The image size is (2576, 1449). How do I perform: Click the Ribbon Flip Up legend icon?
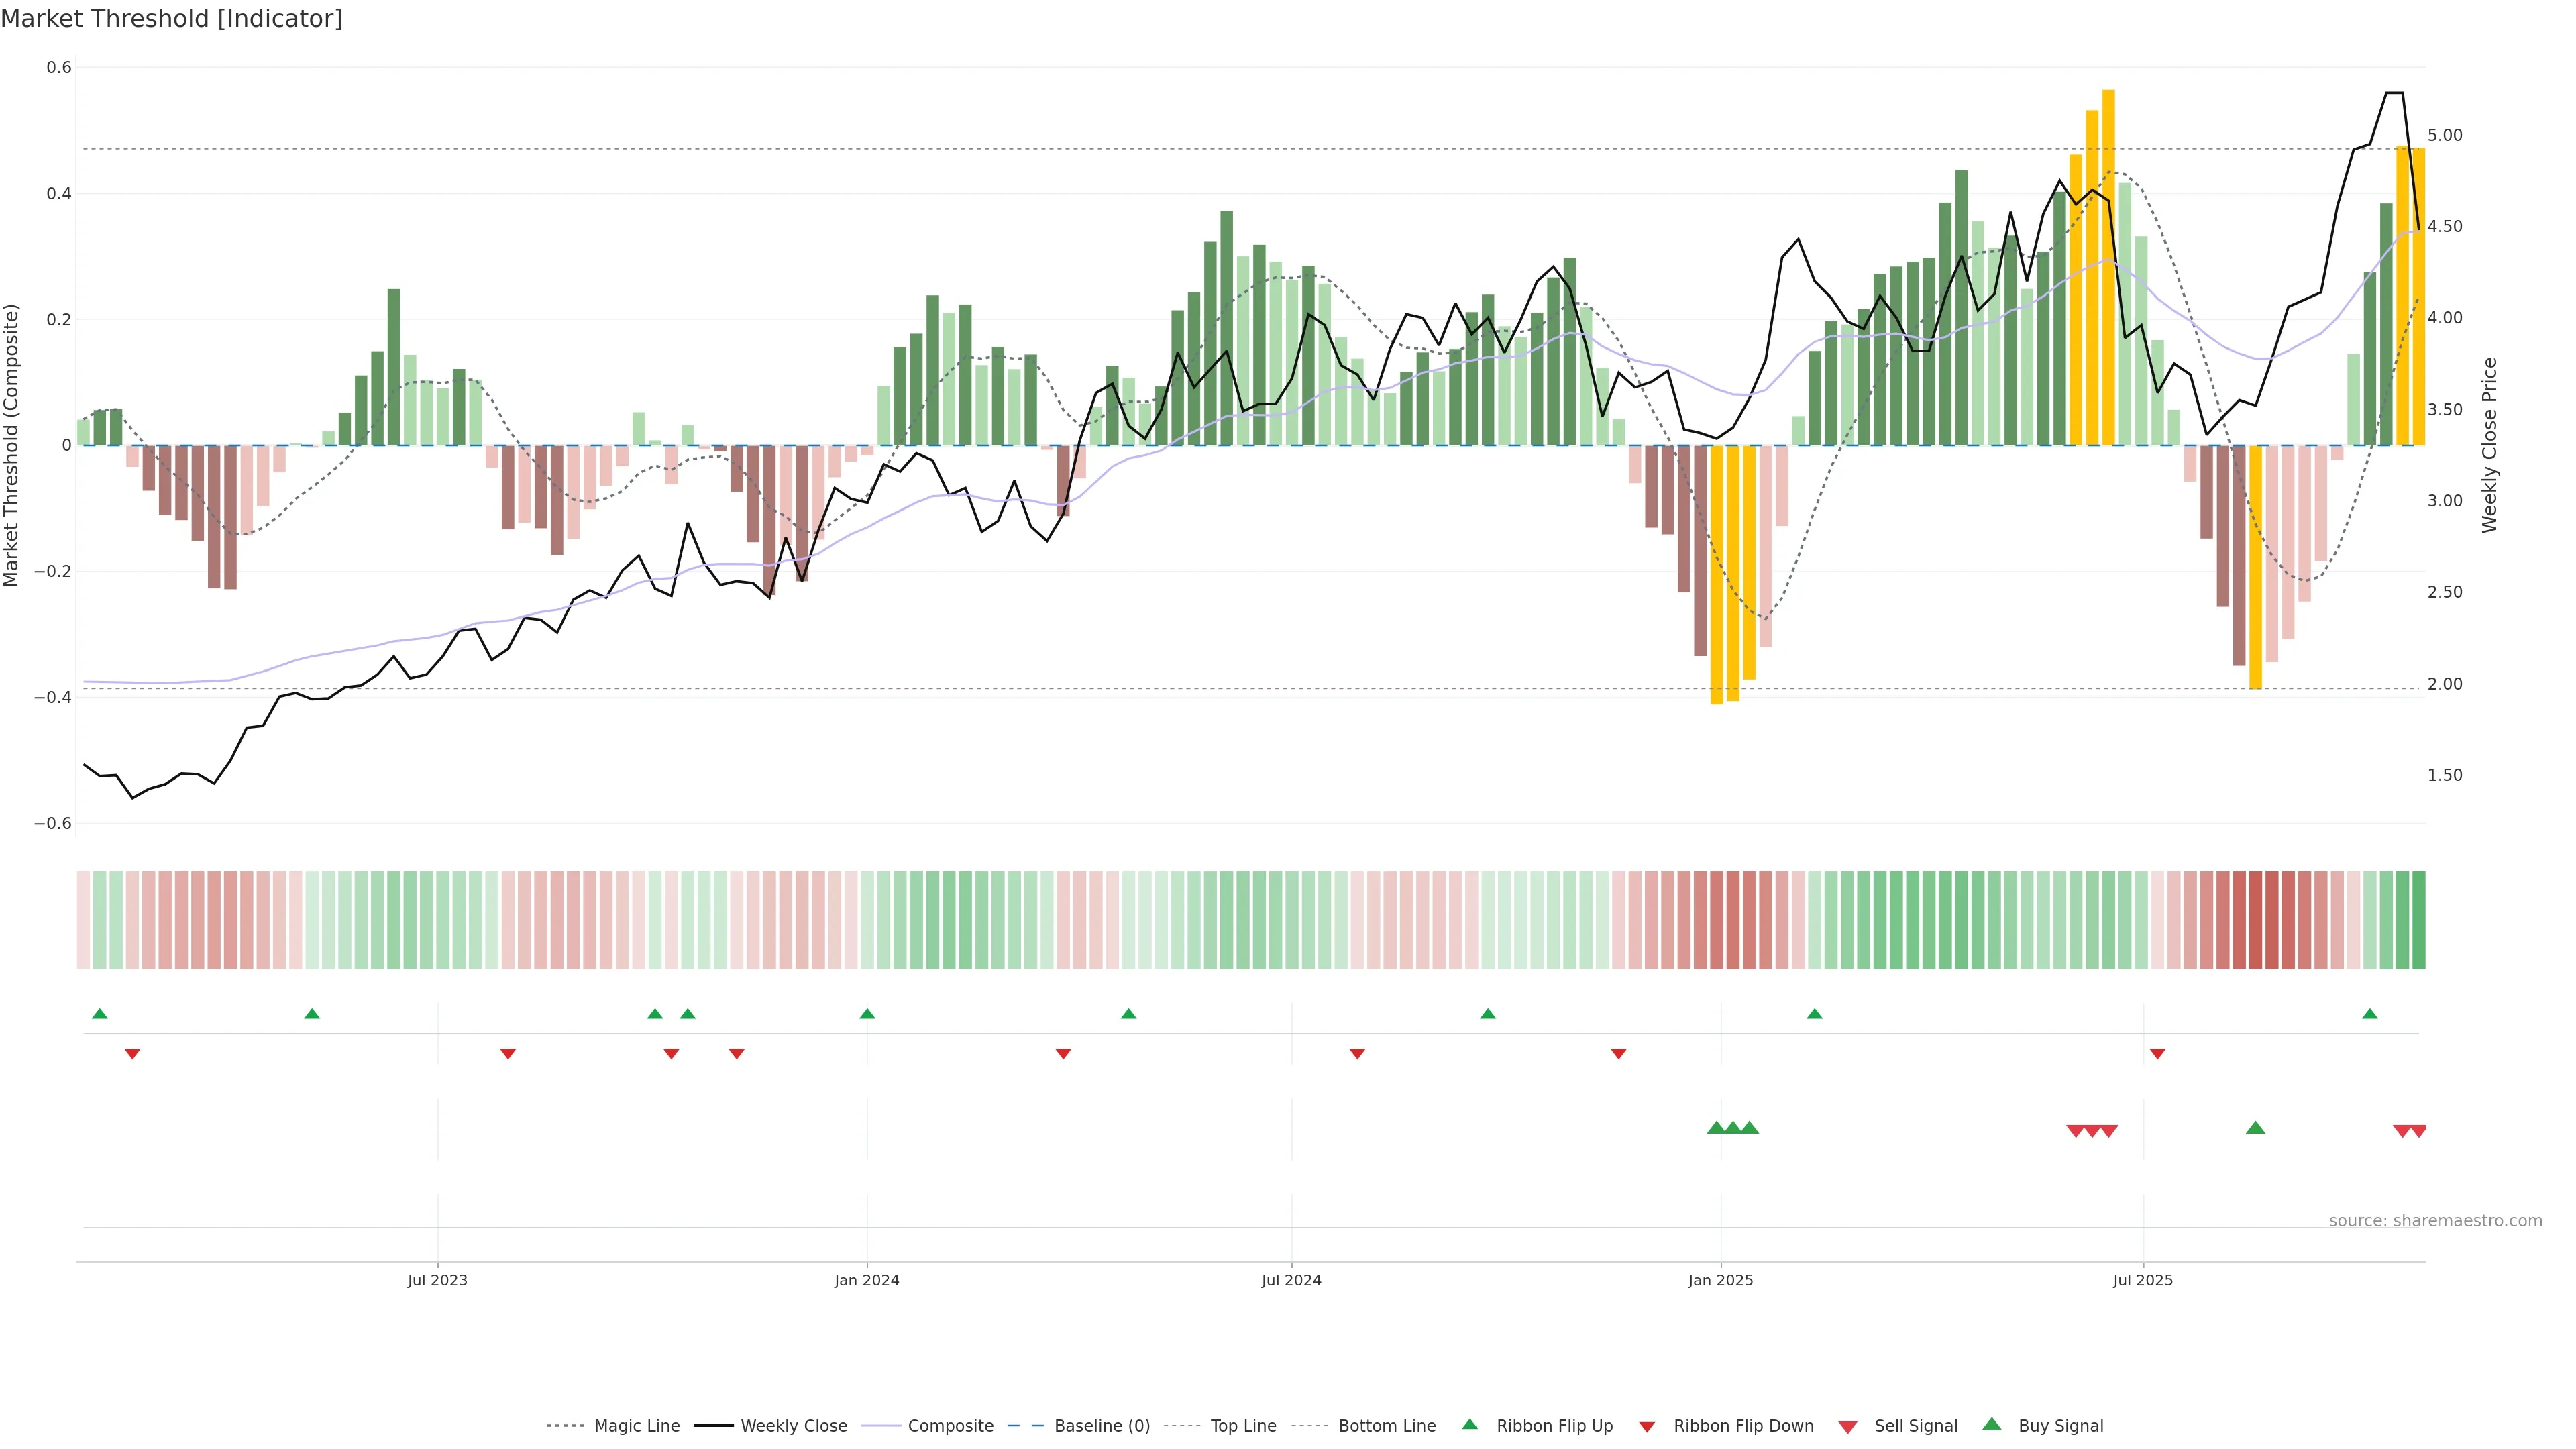click(1469, 1424)
